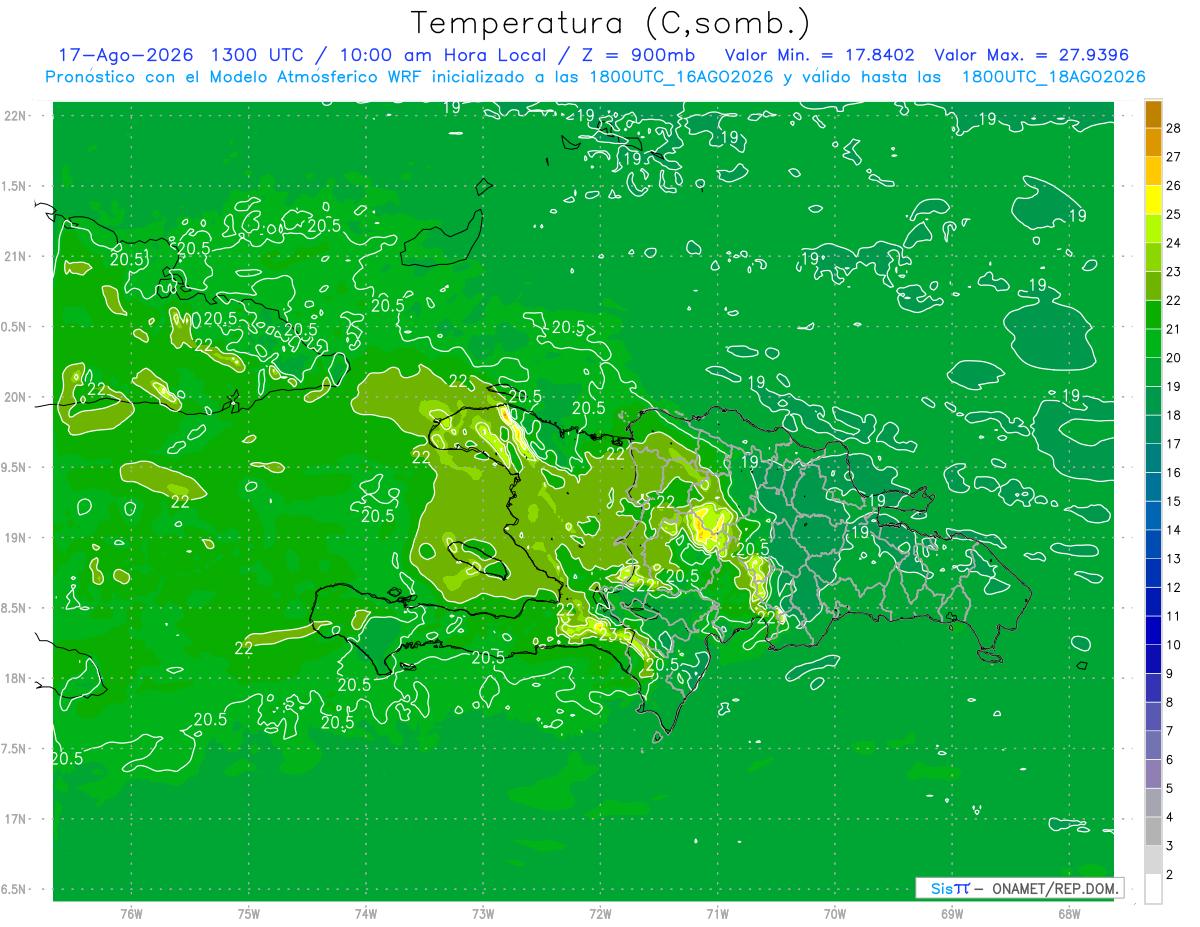The height and width of the screenshot is (927, 1200).
Task: Click the "71W" longitude axis label
Action: 717,913
